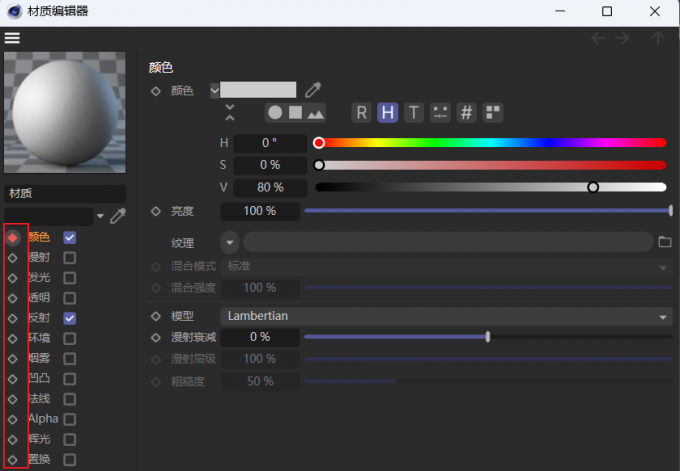680x471 pixels.
Task: Click the forward arrow navigation icon
Action: pyautogui.click(x=622, y=38)
